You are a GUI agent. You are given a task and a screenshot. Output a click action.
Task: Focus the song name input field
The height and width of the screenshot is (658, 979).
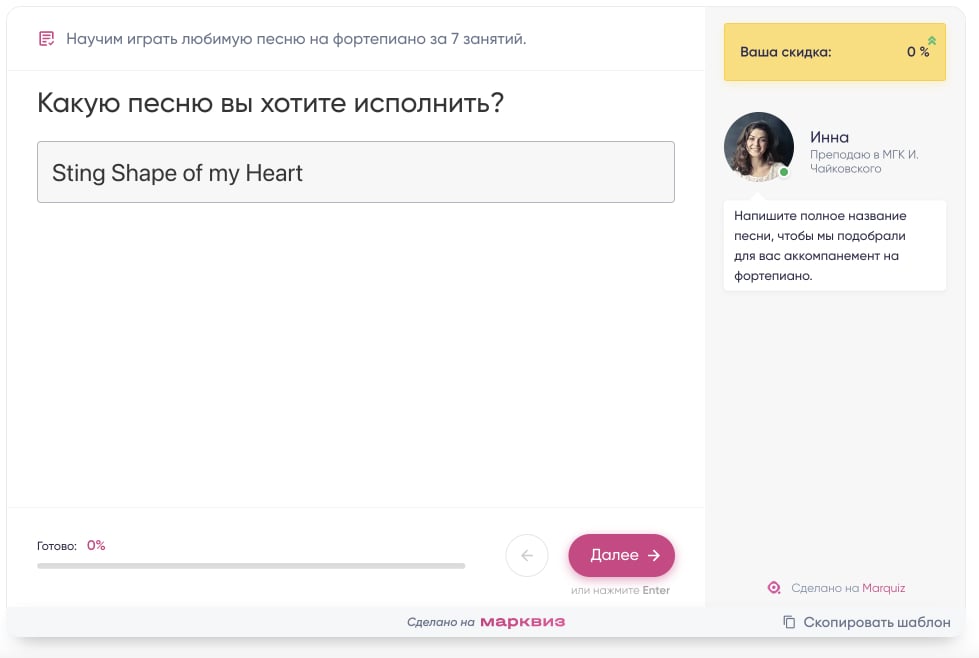point(355,172)
